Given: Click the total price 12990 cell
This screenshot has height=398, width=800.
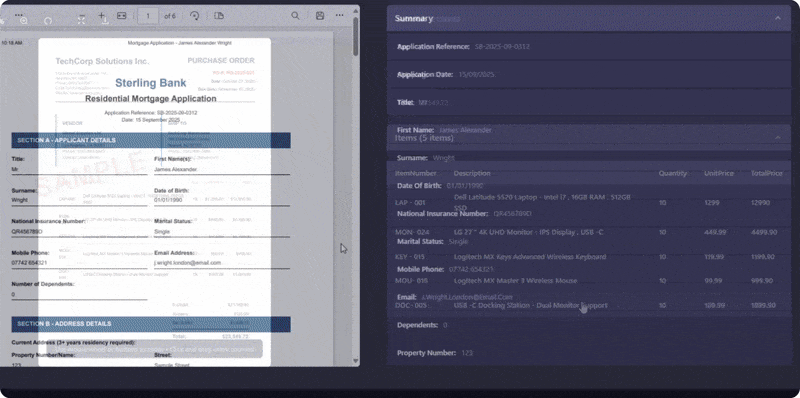Looking at the screenshot, I should click(760, 203).
